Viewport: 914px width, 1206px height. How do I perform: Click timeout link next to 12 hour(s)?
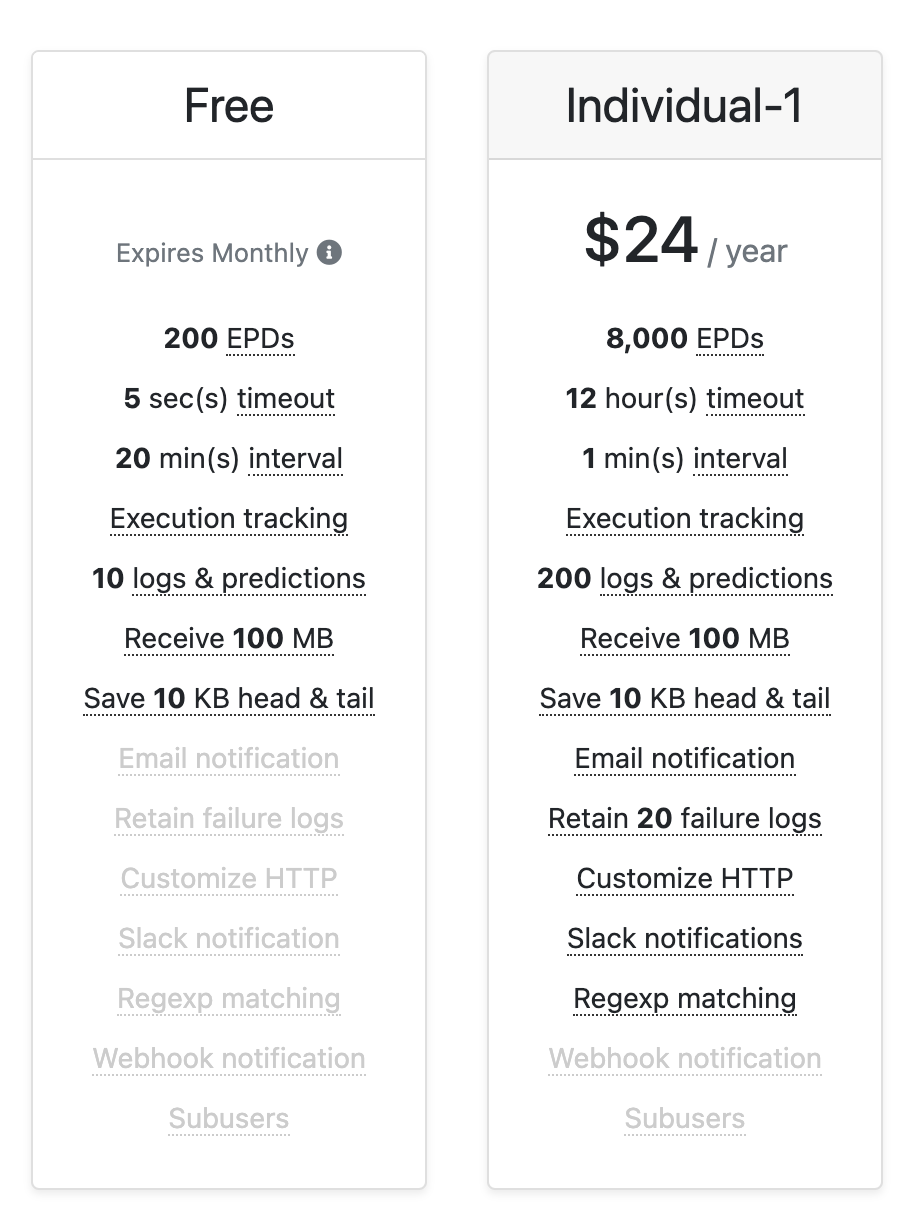(x=755, y=399)
